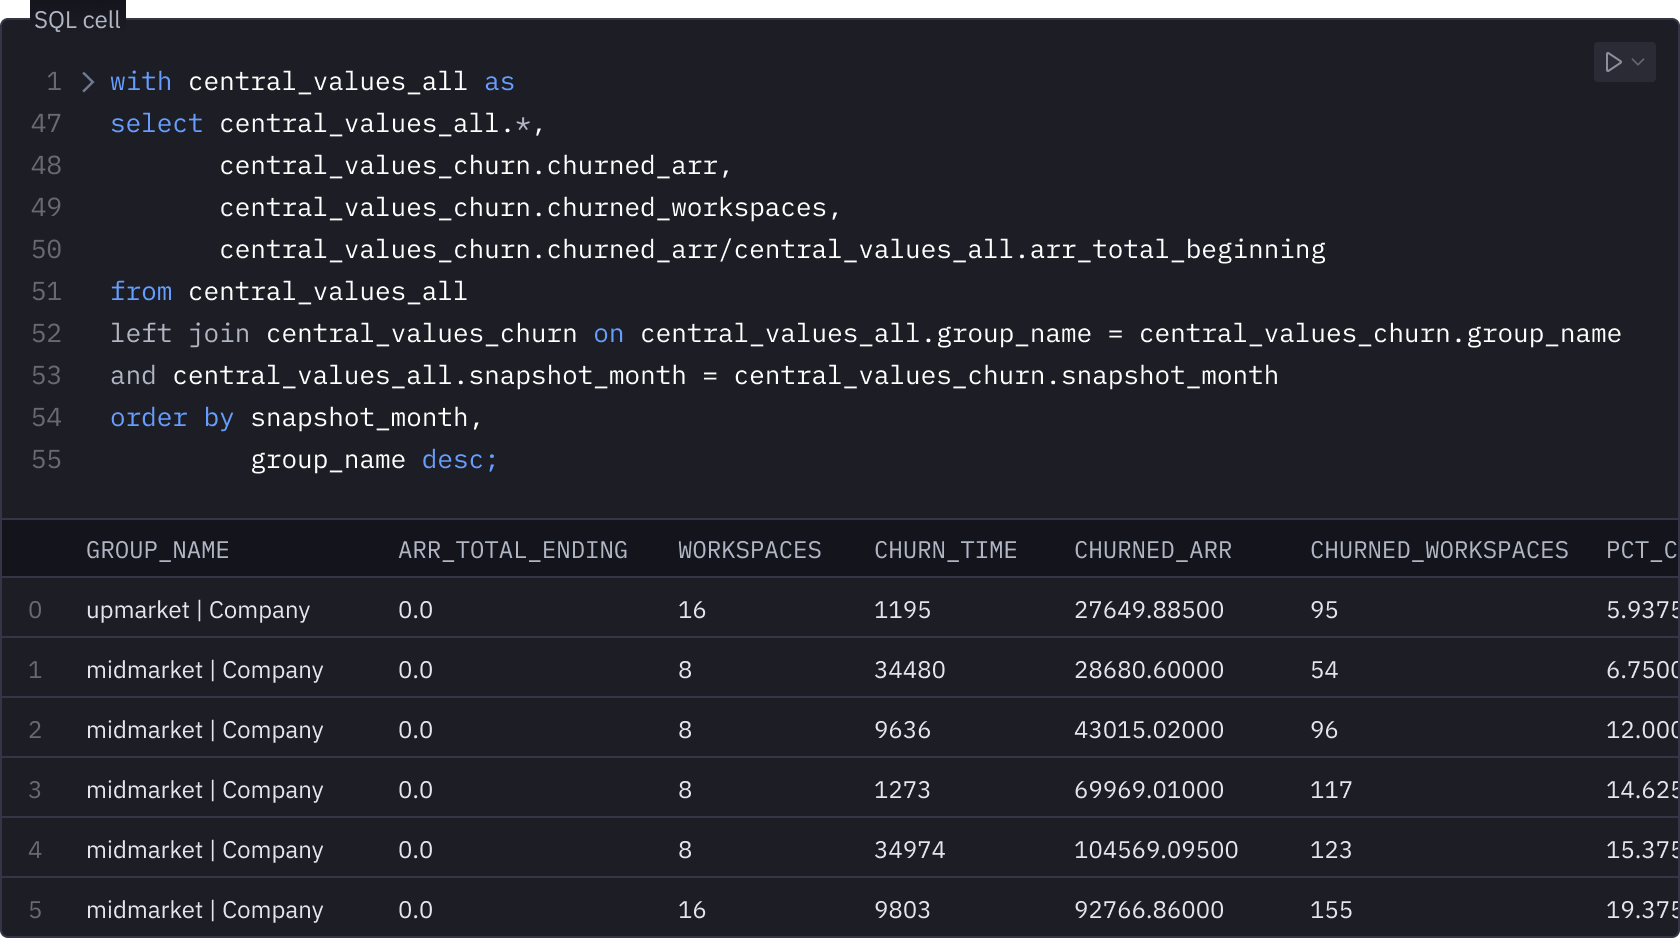Select the WORKSPACES column header
1680x938 pixels.
[749, 549]
